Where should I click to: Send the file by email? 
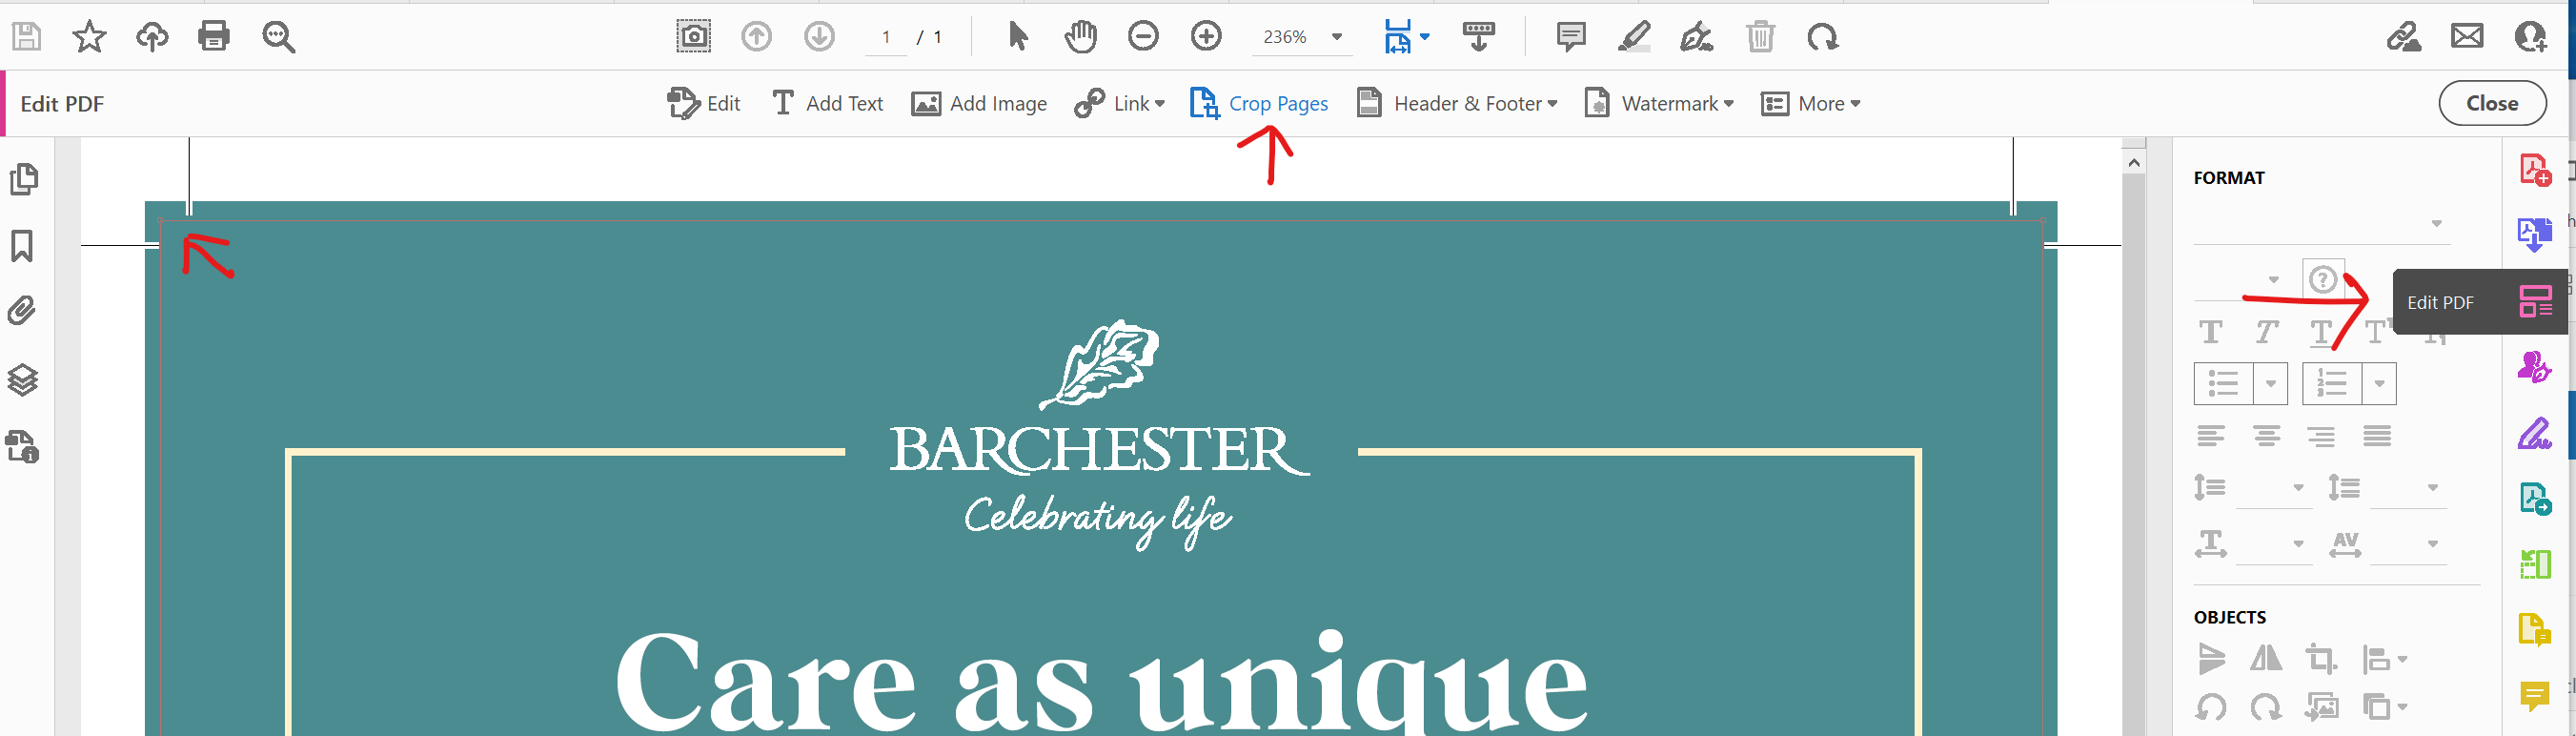(2467, 37)
